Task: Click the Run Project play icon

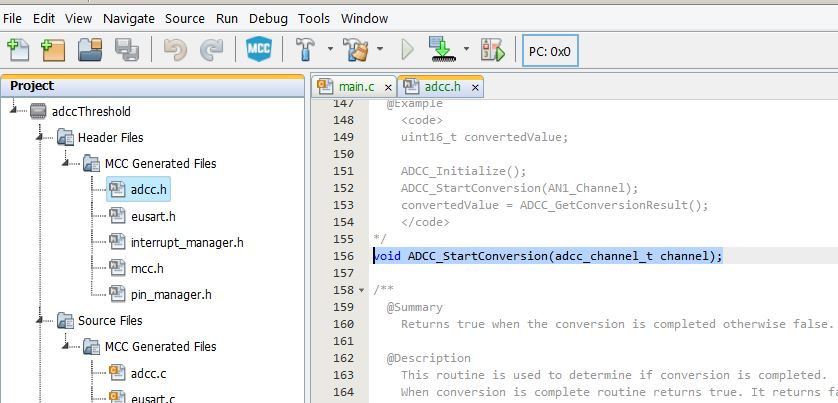Action: coord(407,49)
